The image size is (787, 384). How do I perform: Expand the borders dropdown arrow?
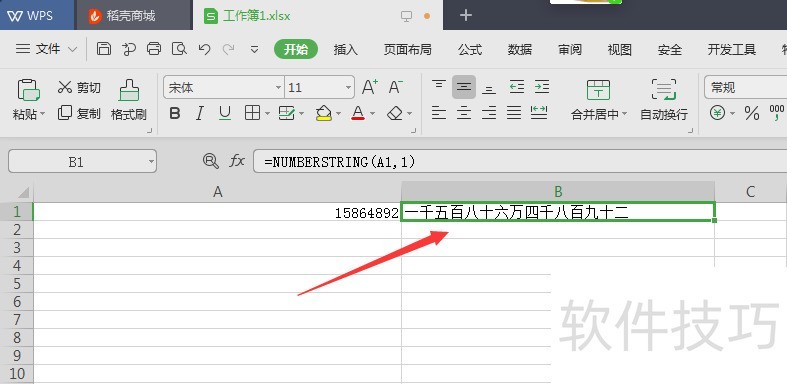pyautogui.click(x=267, y=114)
